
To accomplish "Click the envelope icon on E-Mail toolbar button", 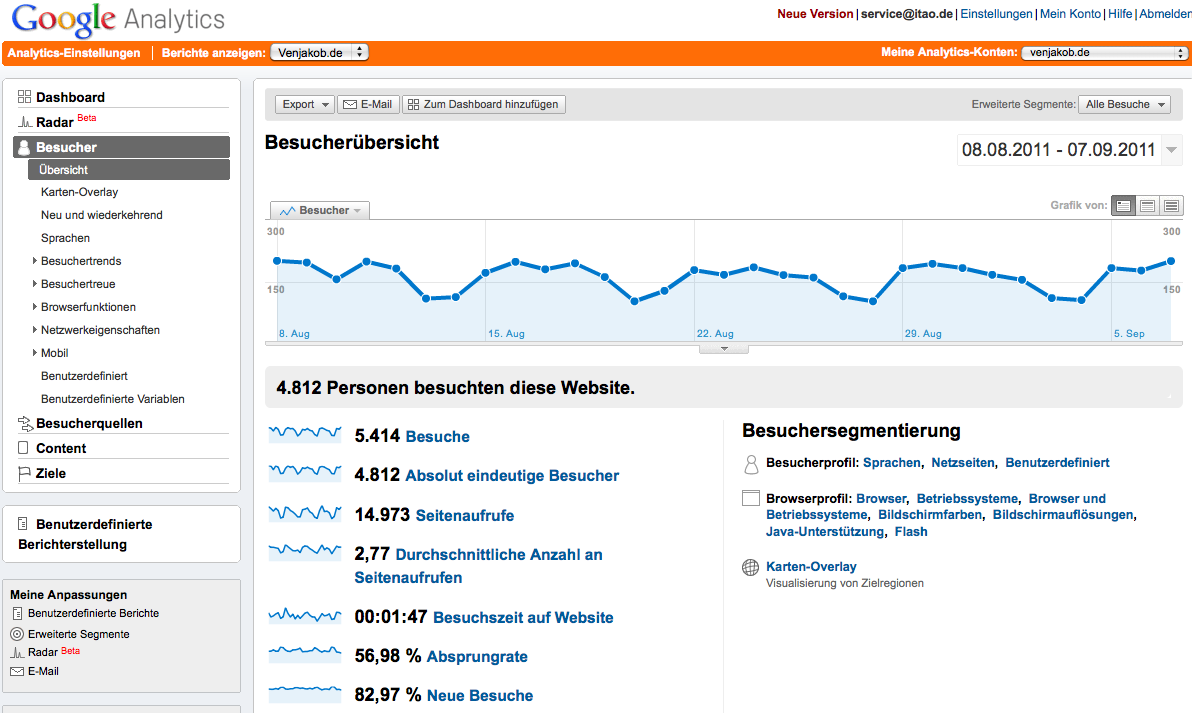I will (x=350, y=105).
